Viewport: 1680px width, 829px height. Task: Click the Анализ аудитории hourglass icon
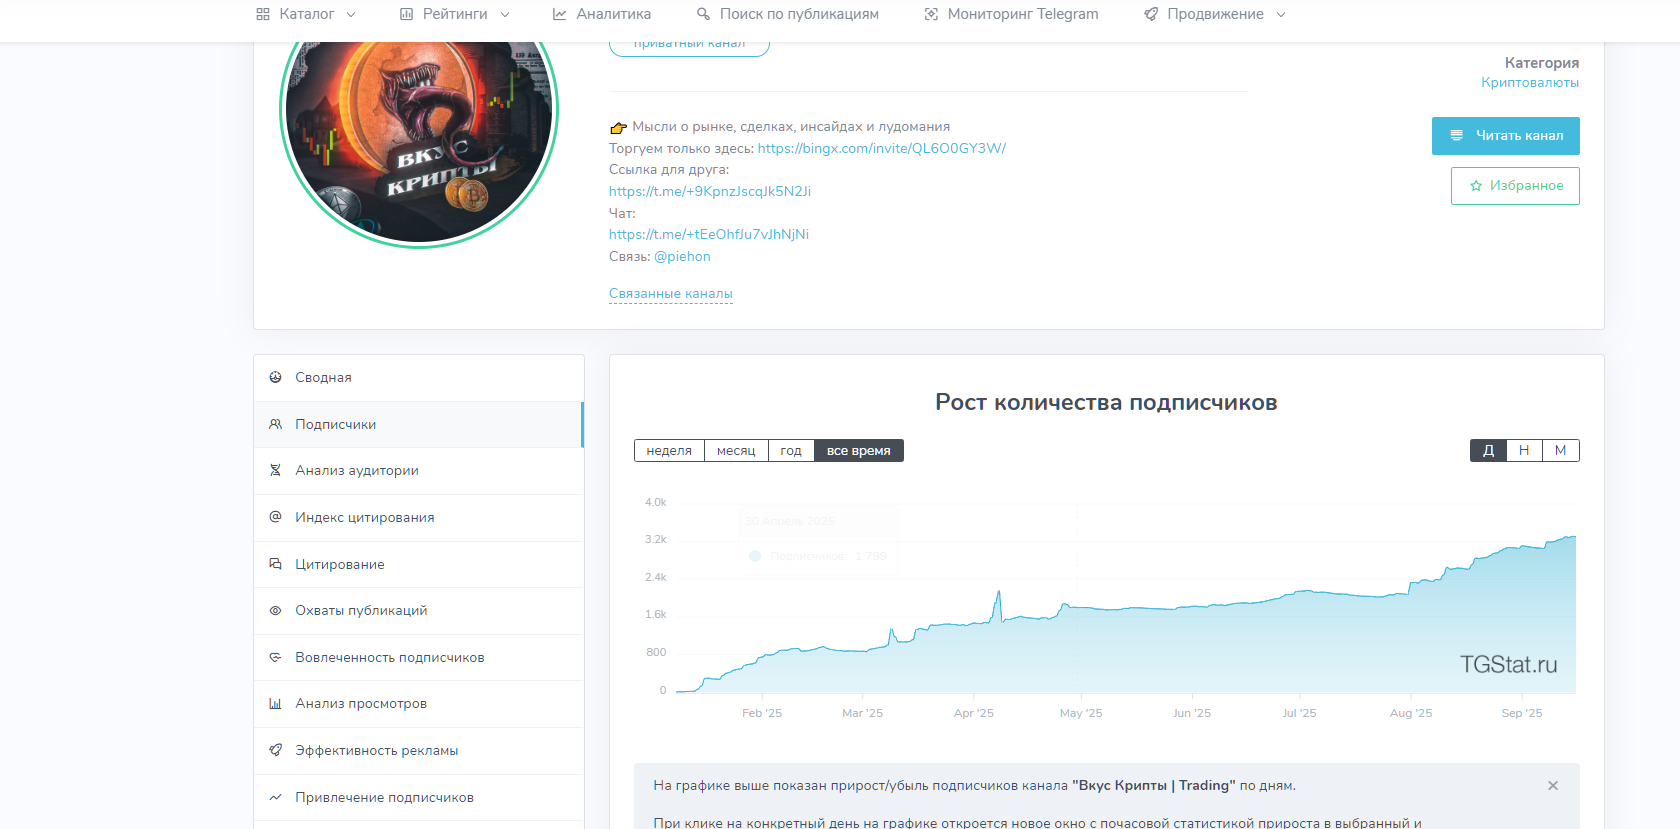point(275,470)
